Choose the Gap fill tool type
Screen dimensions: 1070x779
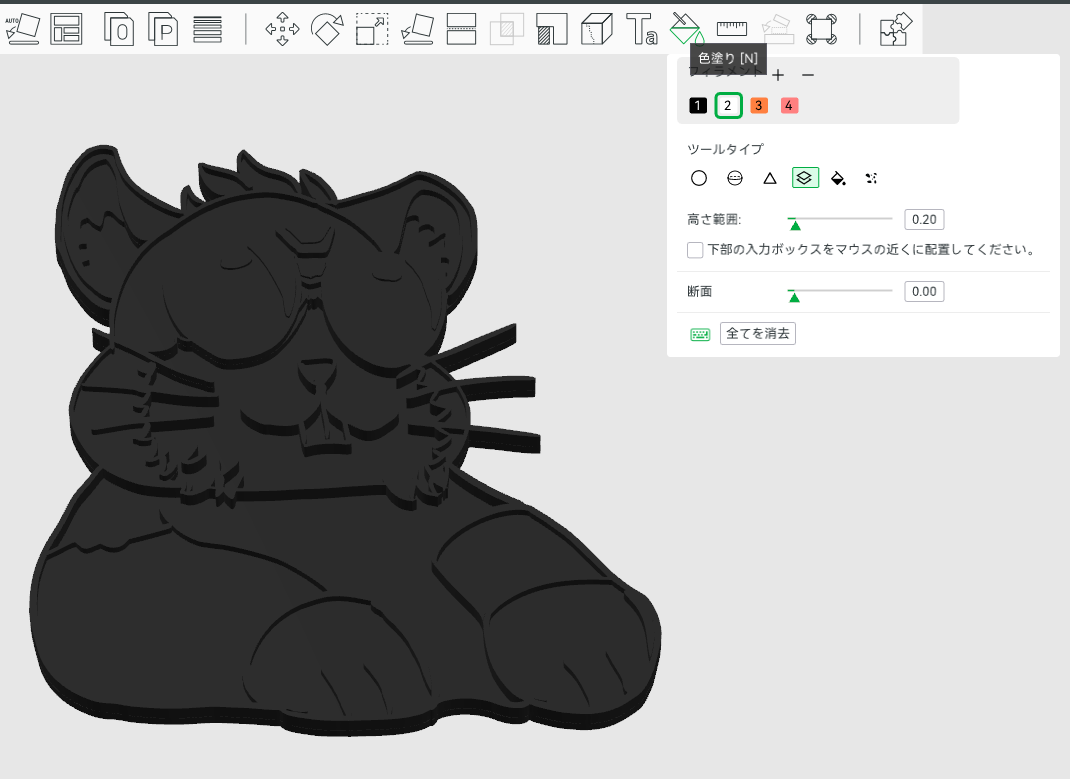(x=871, y=179)
